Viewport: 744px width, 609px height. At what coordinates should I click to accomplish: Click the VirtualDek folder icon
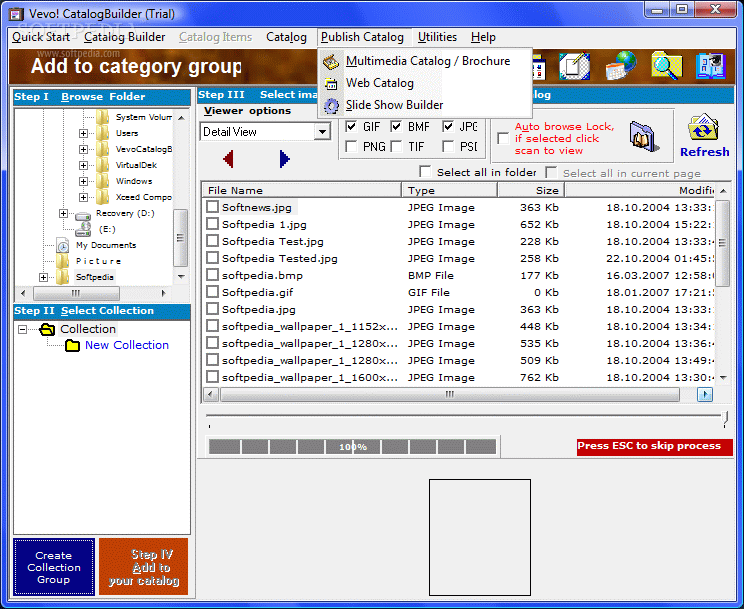point(102,165)
